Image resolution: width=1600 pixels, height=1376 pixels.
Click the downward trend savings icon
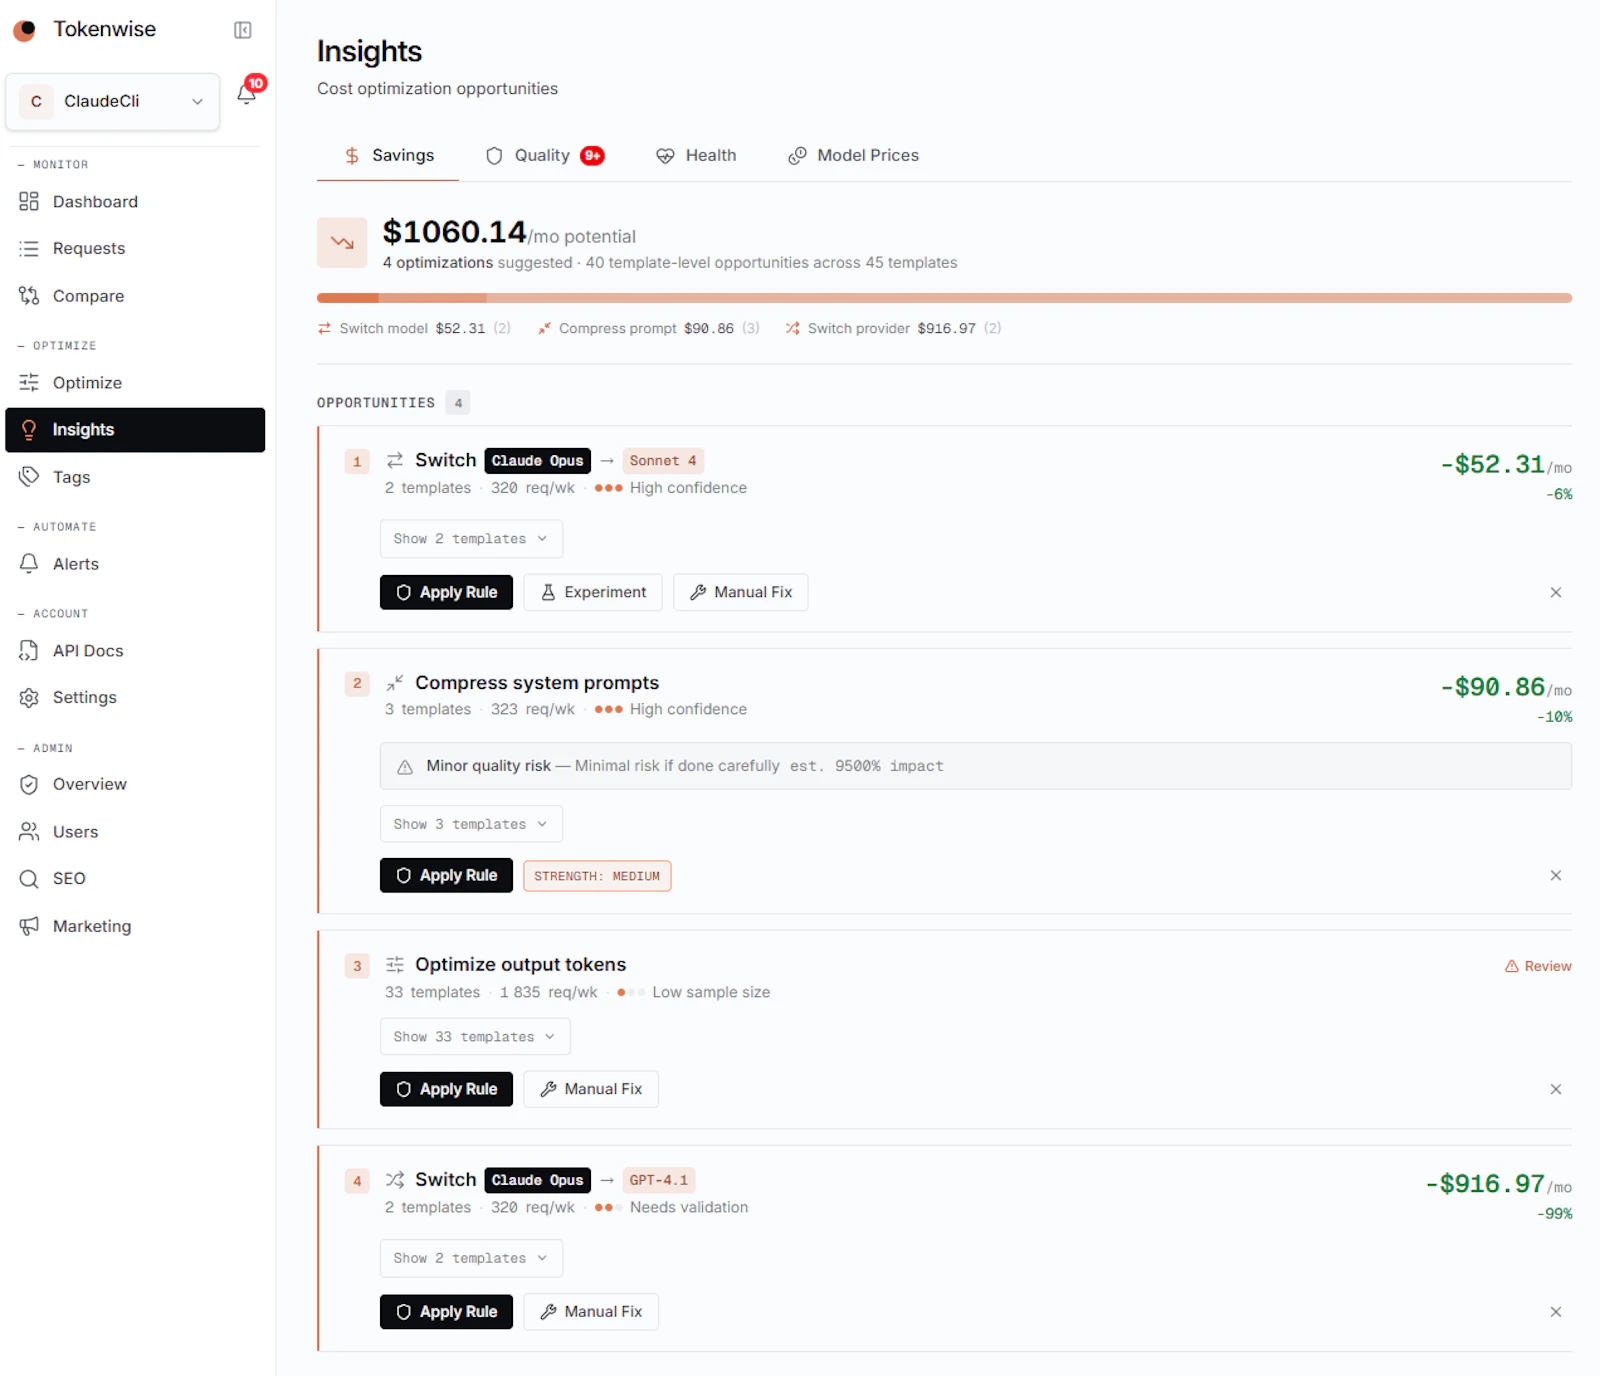(x=342, y=243)
